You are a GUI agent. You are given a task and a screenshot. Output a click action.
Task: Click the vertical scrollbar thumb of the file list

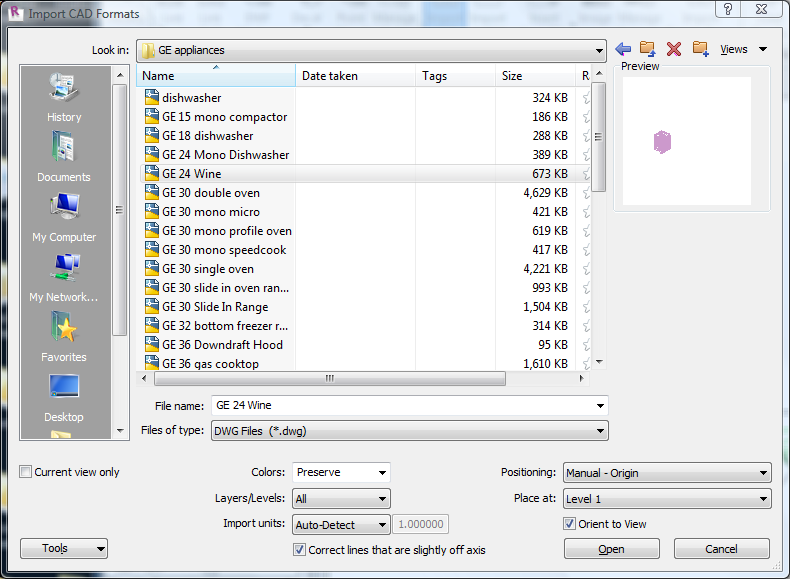(599, 137)
